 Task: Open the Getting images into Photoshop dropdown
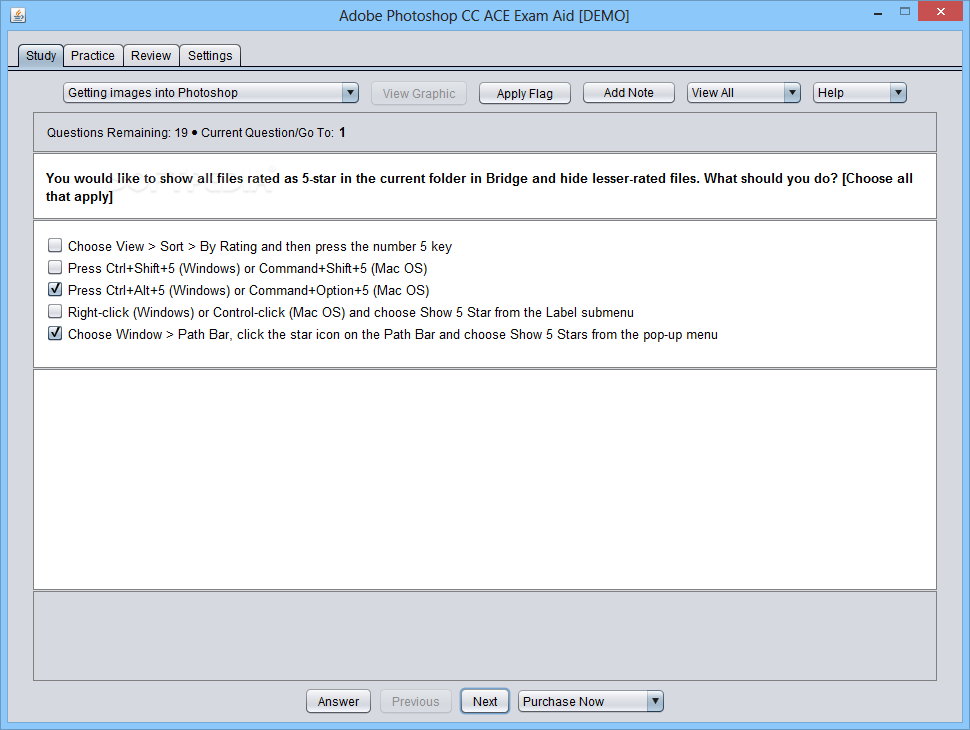pyautogui.click(x=210, y=93)
